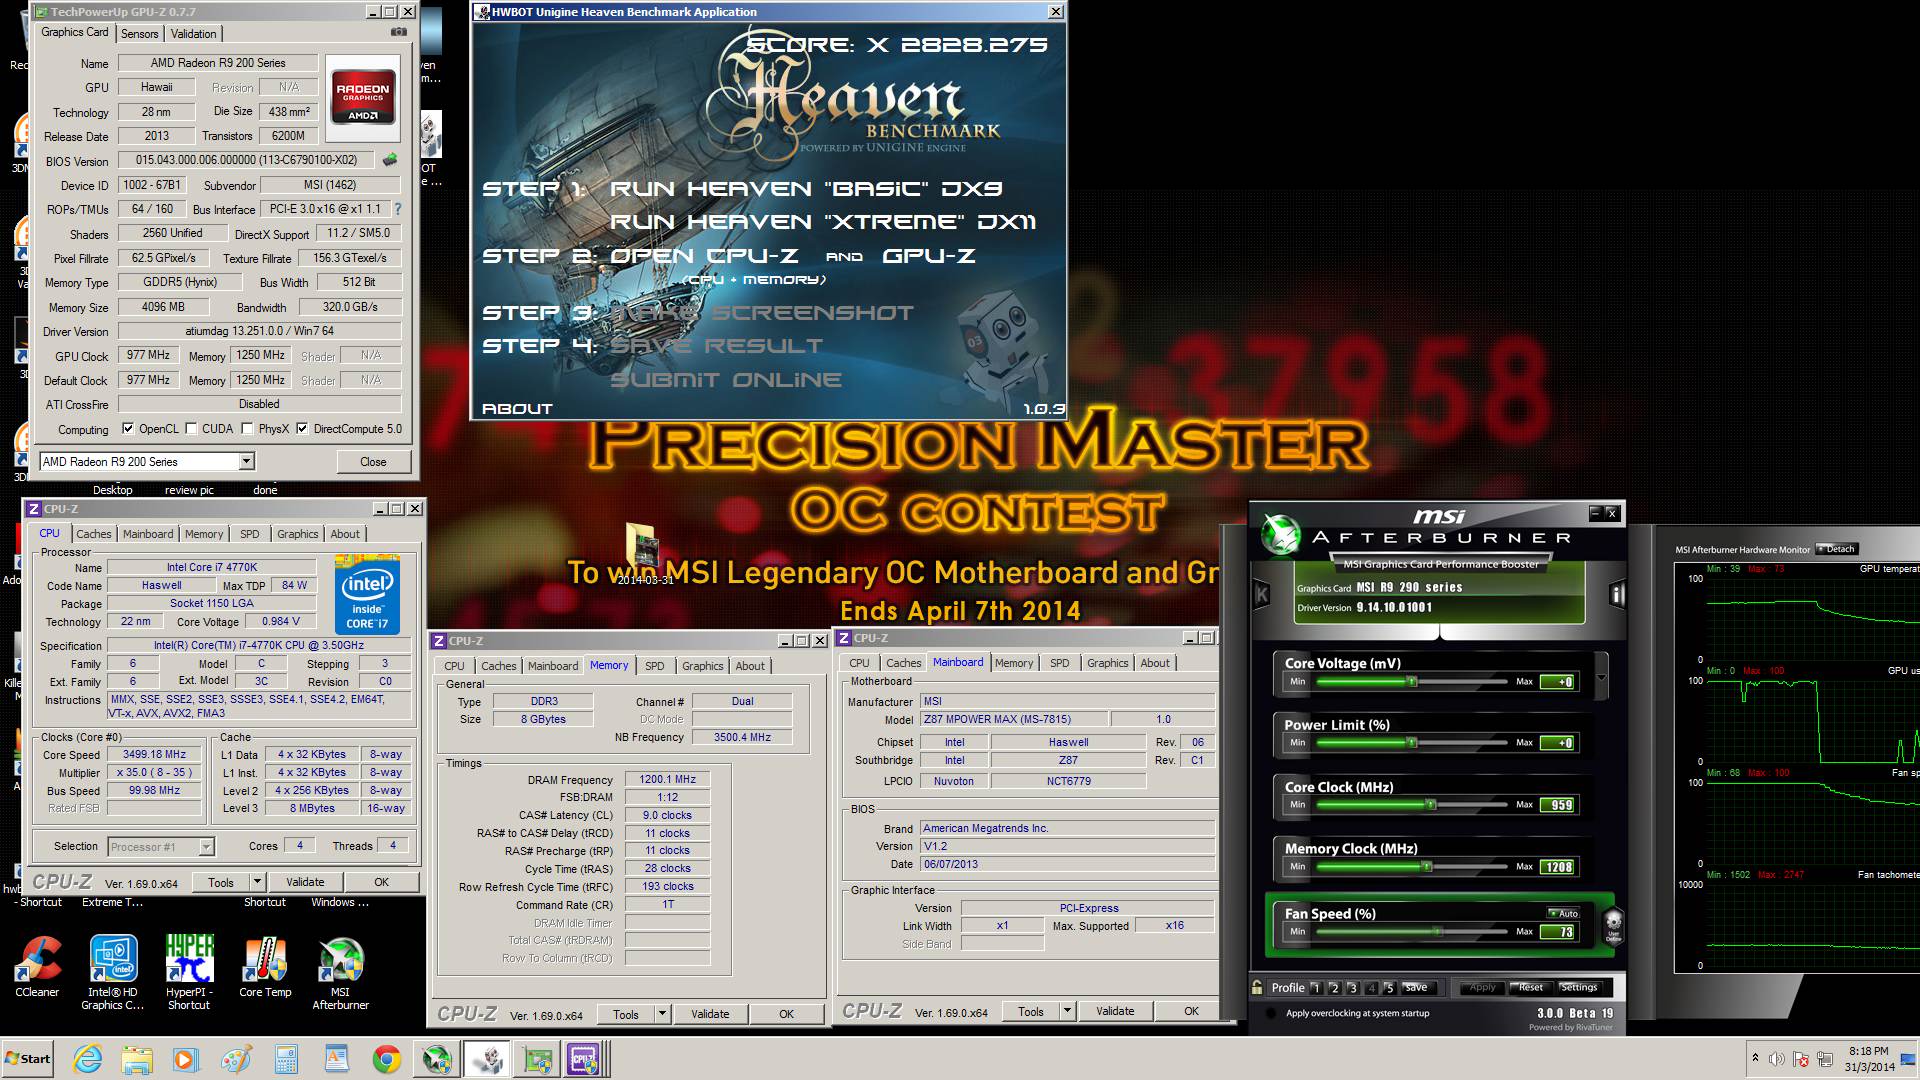This screenshot has height=1080, width=1920.
Task: Click the AMD Radeon Graphics logo in GPU-Z
Action: click(x=363, y=98)
